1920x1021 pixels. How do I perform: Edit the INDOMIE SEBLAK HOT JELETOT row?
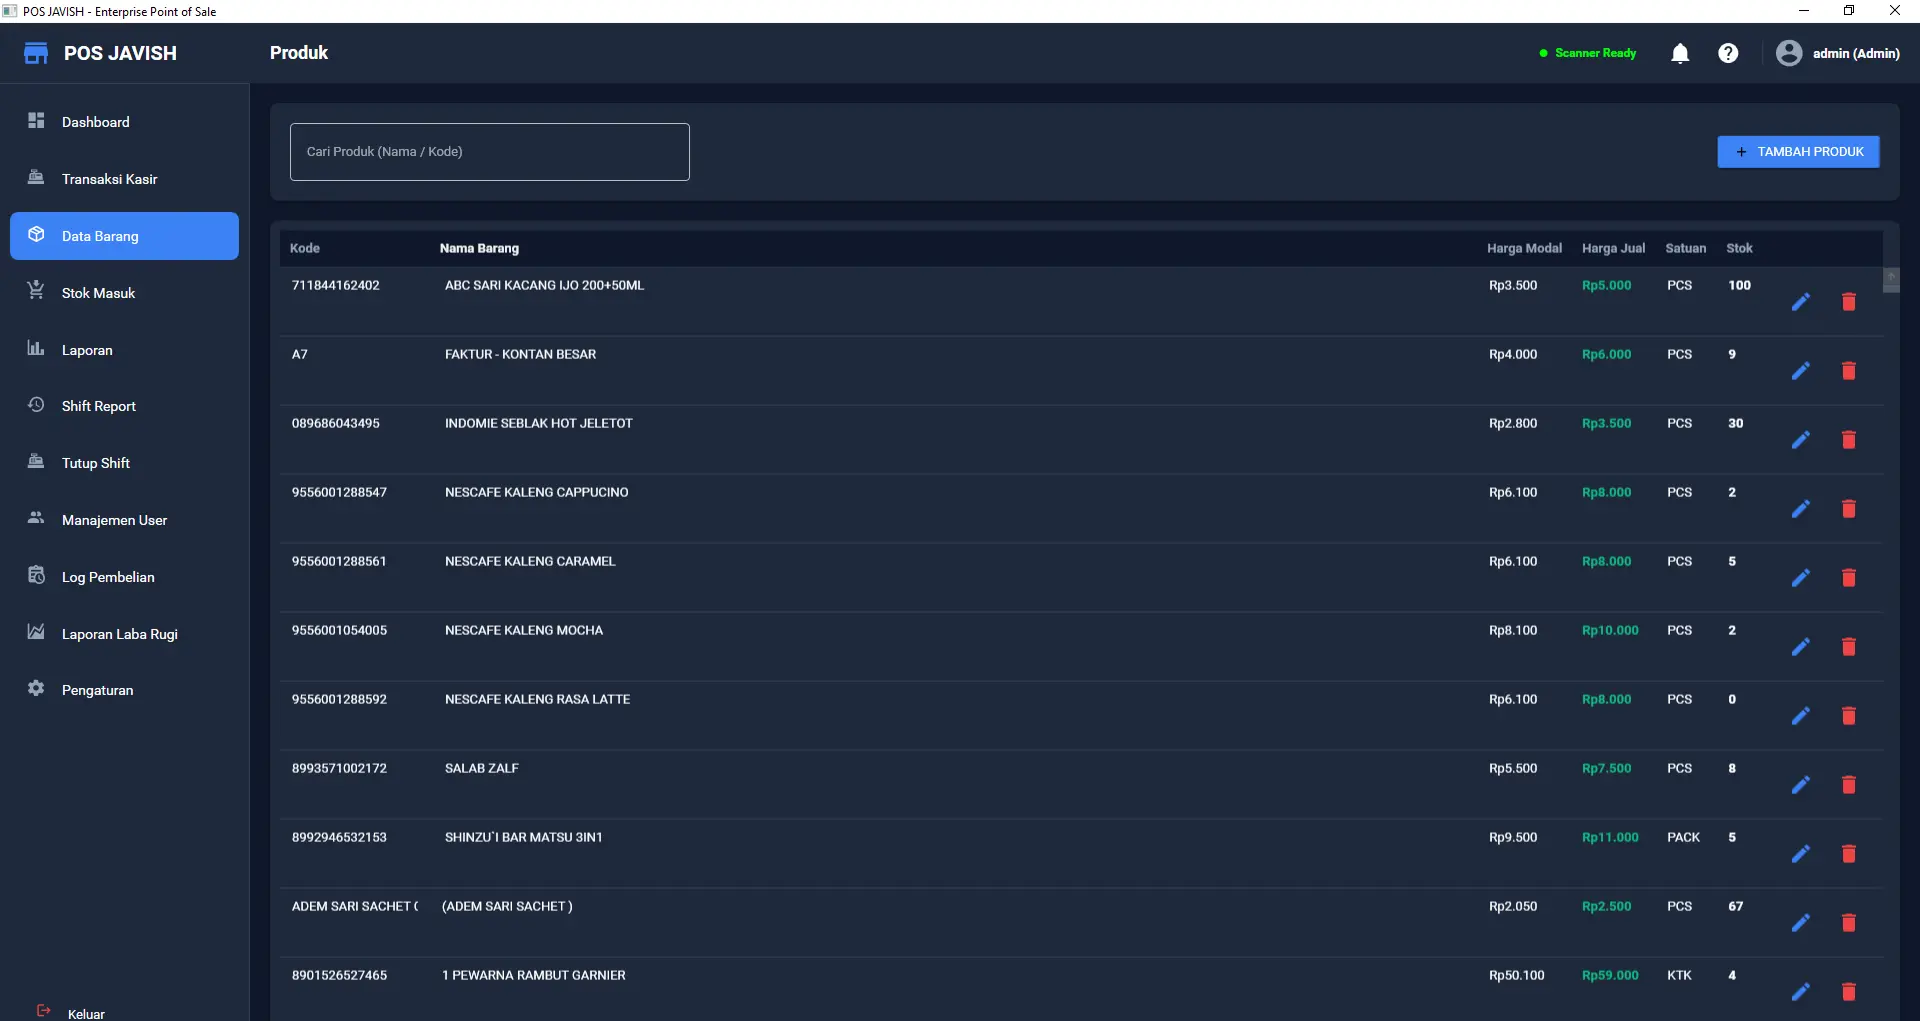[x=1801, y=440]
